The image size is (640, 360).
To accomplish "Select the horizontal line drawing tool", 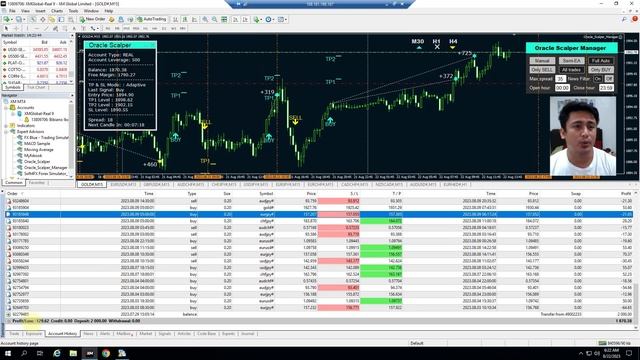I will click(37, 29).
